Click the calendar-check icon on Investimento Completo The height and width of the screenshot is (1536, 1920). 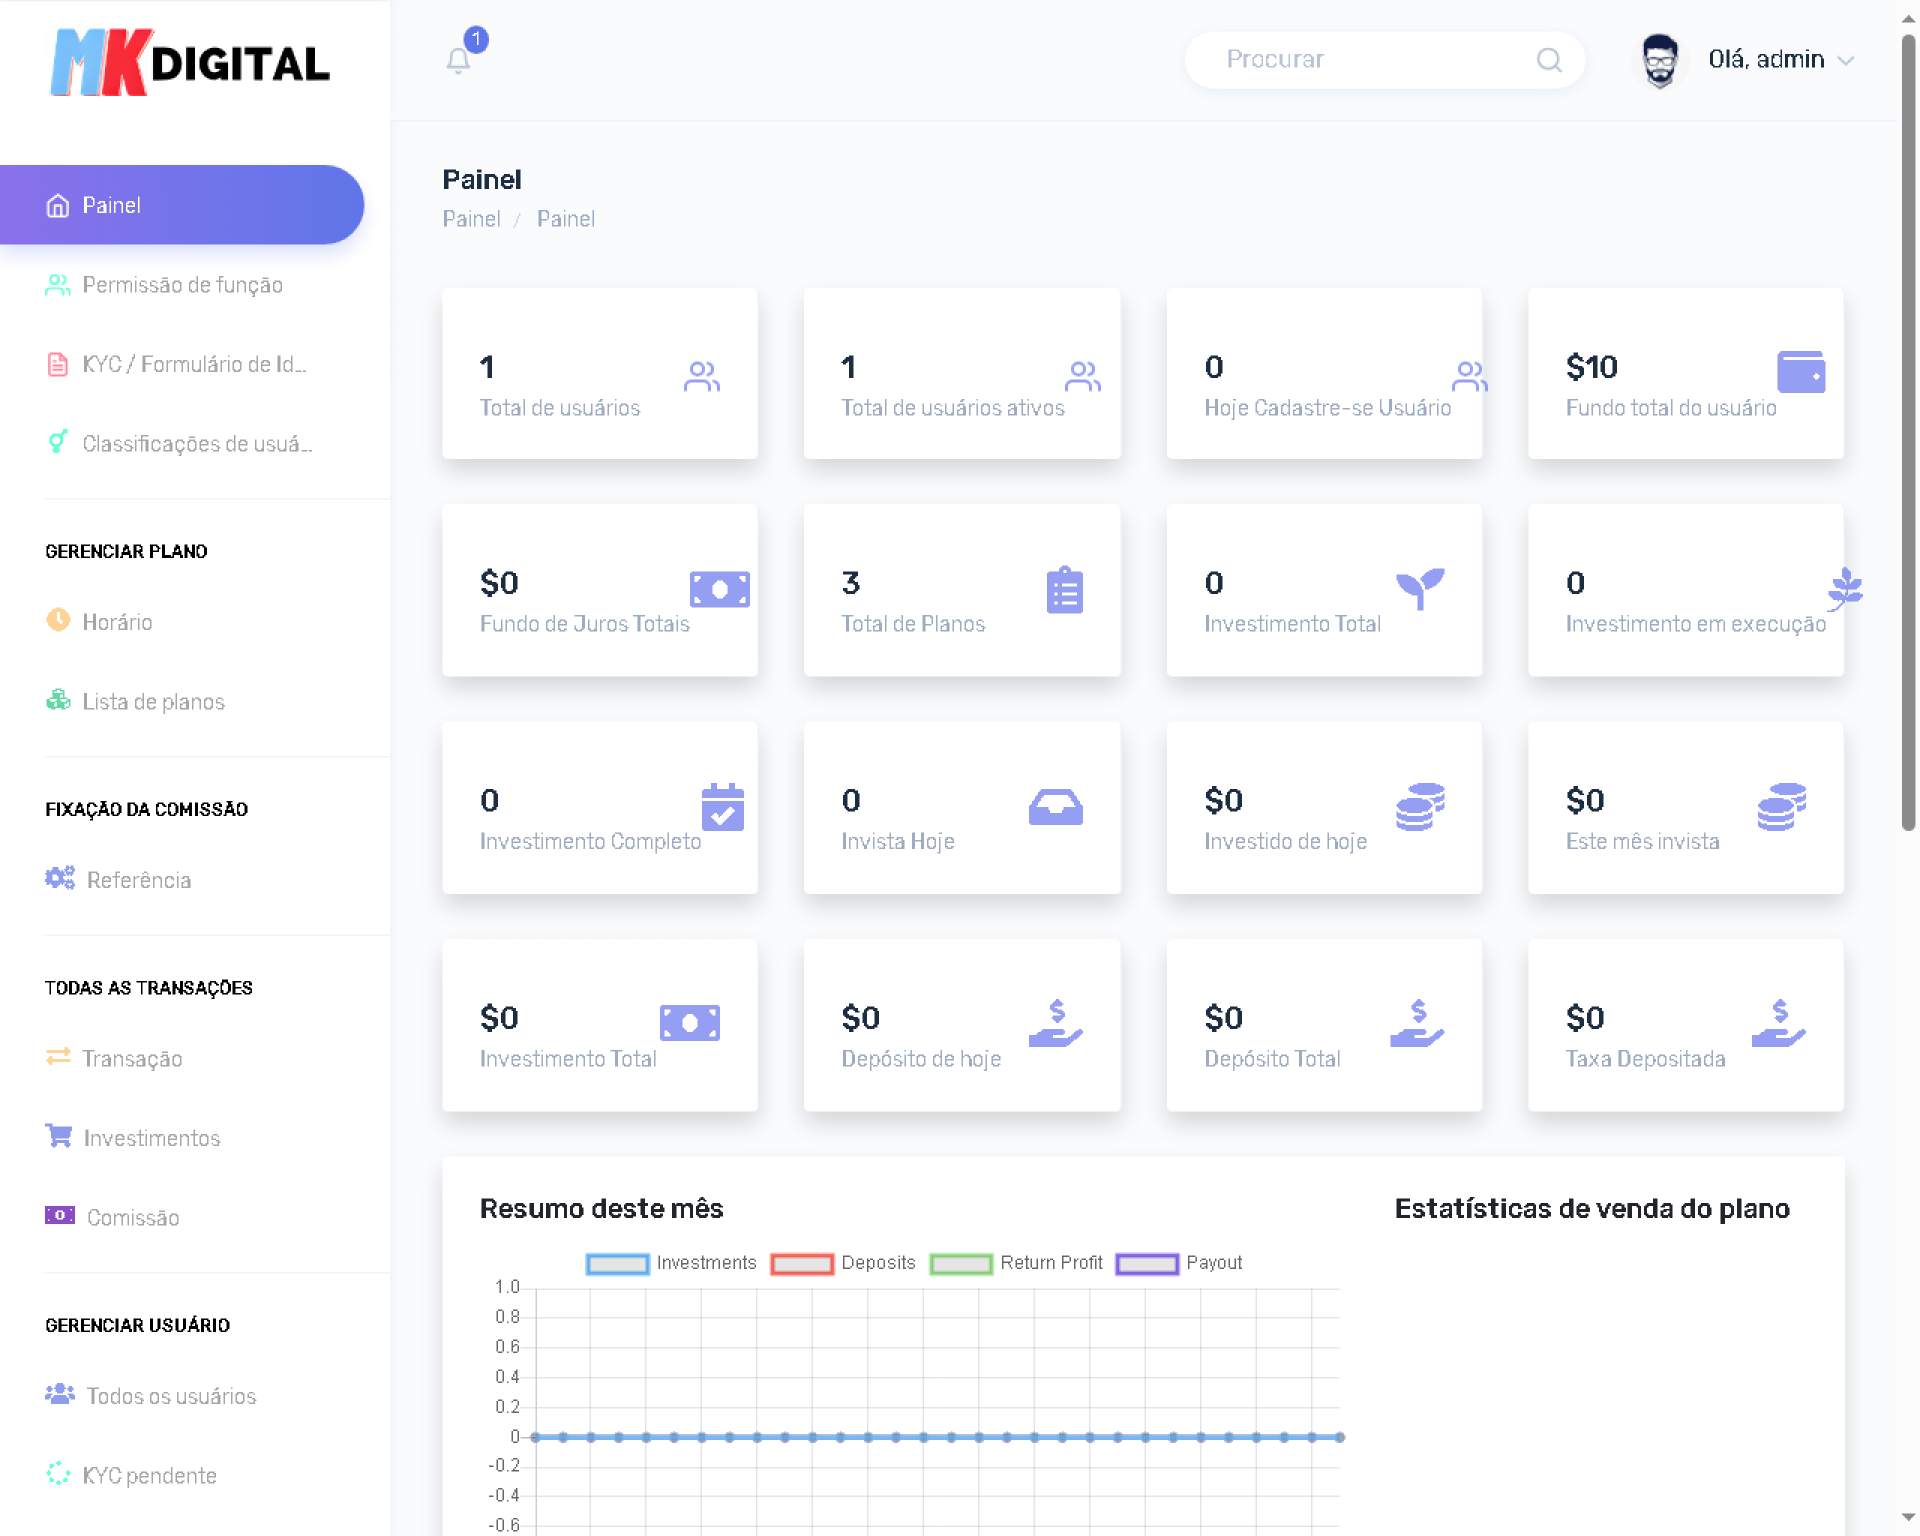722,807
